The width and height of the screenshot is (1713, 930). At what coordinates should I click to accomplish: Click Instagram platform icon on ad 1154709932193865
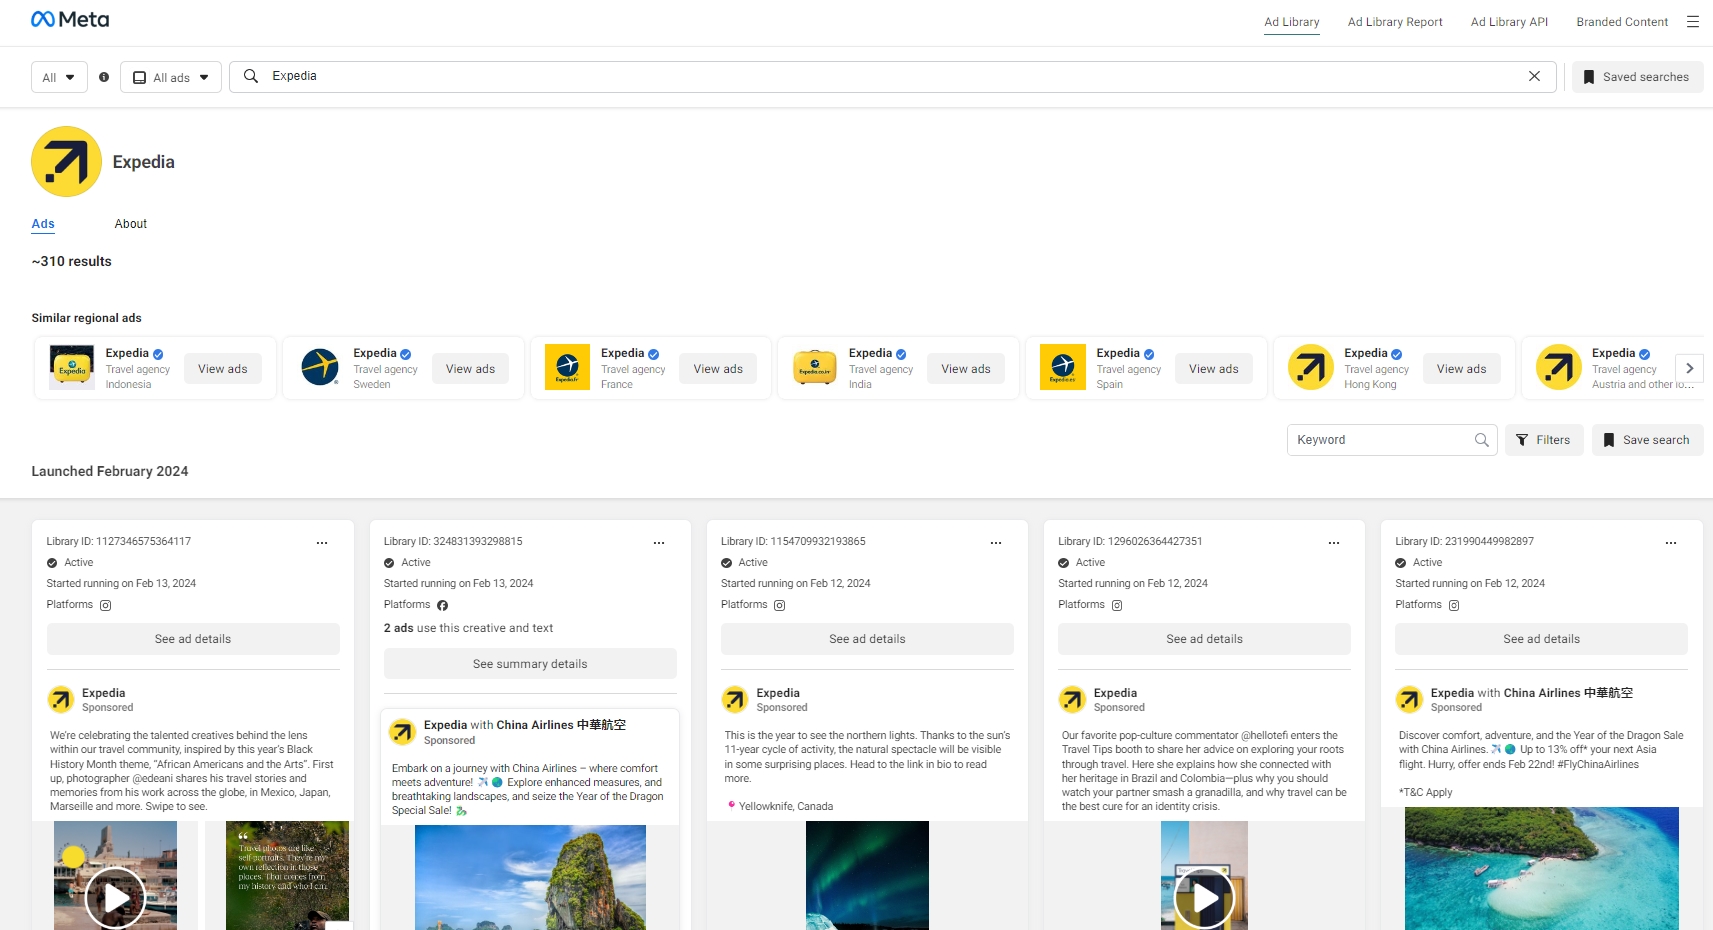tap(780, 605)
